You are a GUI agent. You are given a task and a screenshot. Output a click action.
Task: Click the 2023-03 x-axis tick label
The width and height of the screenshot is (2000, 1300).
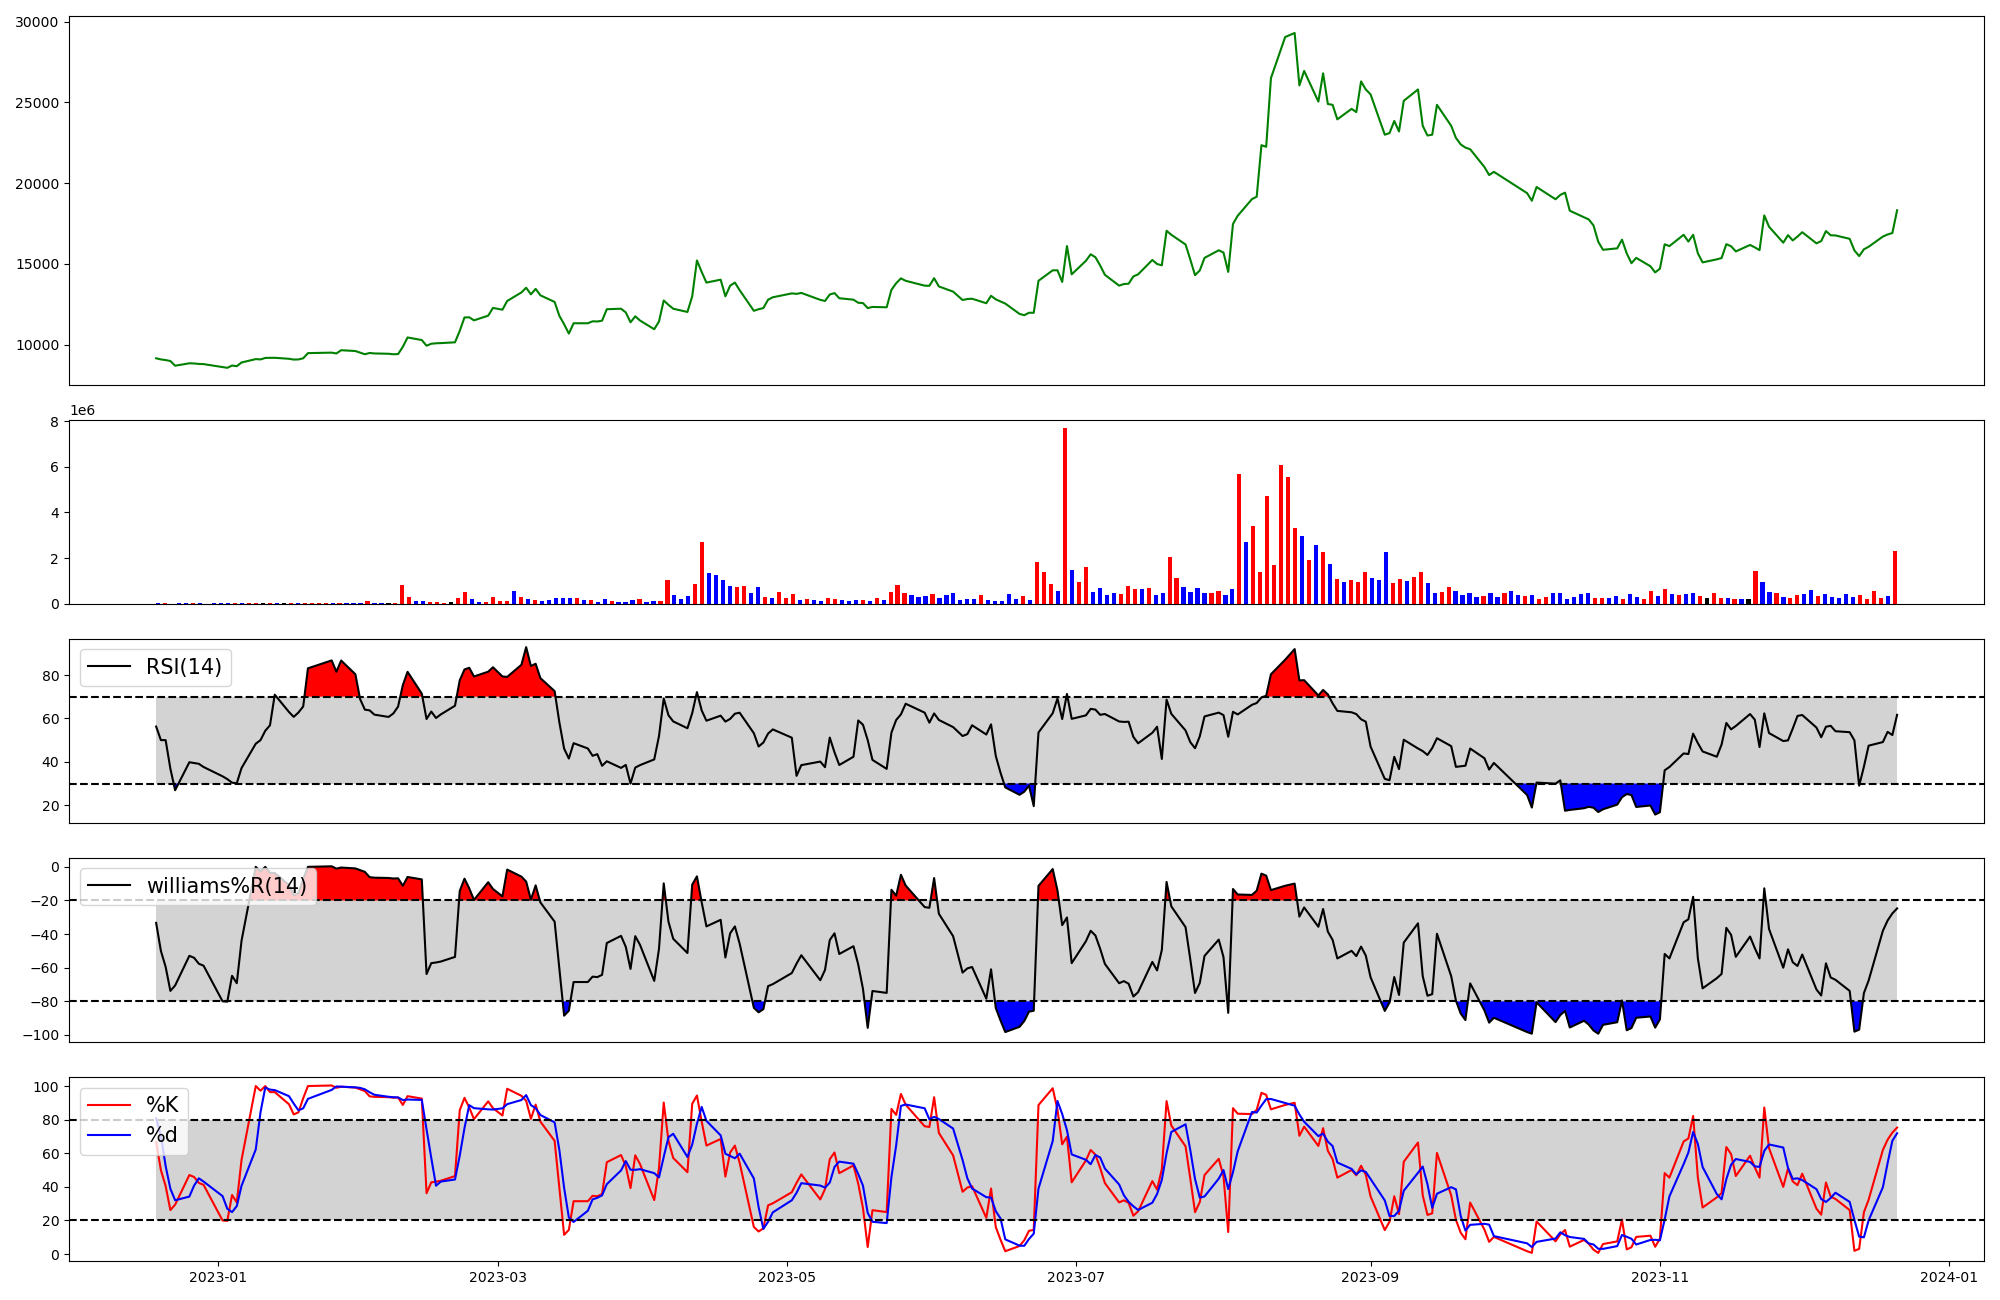[497, 1277]
